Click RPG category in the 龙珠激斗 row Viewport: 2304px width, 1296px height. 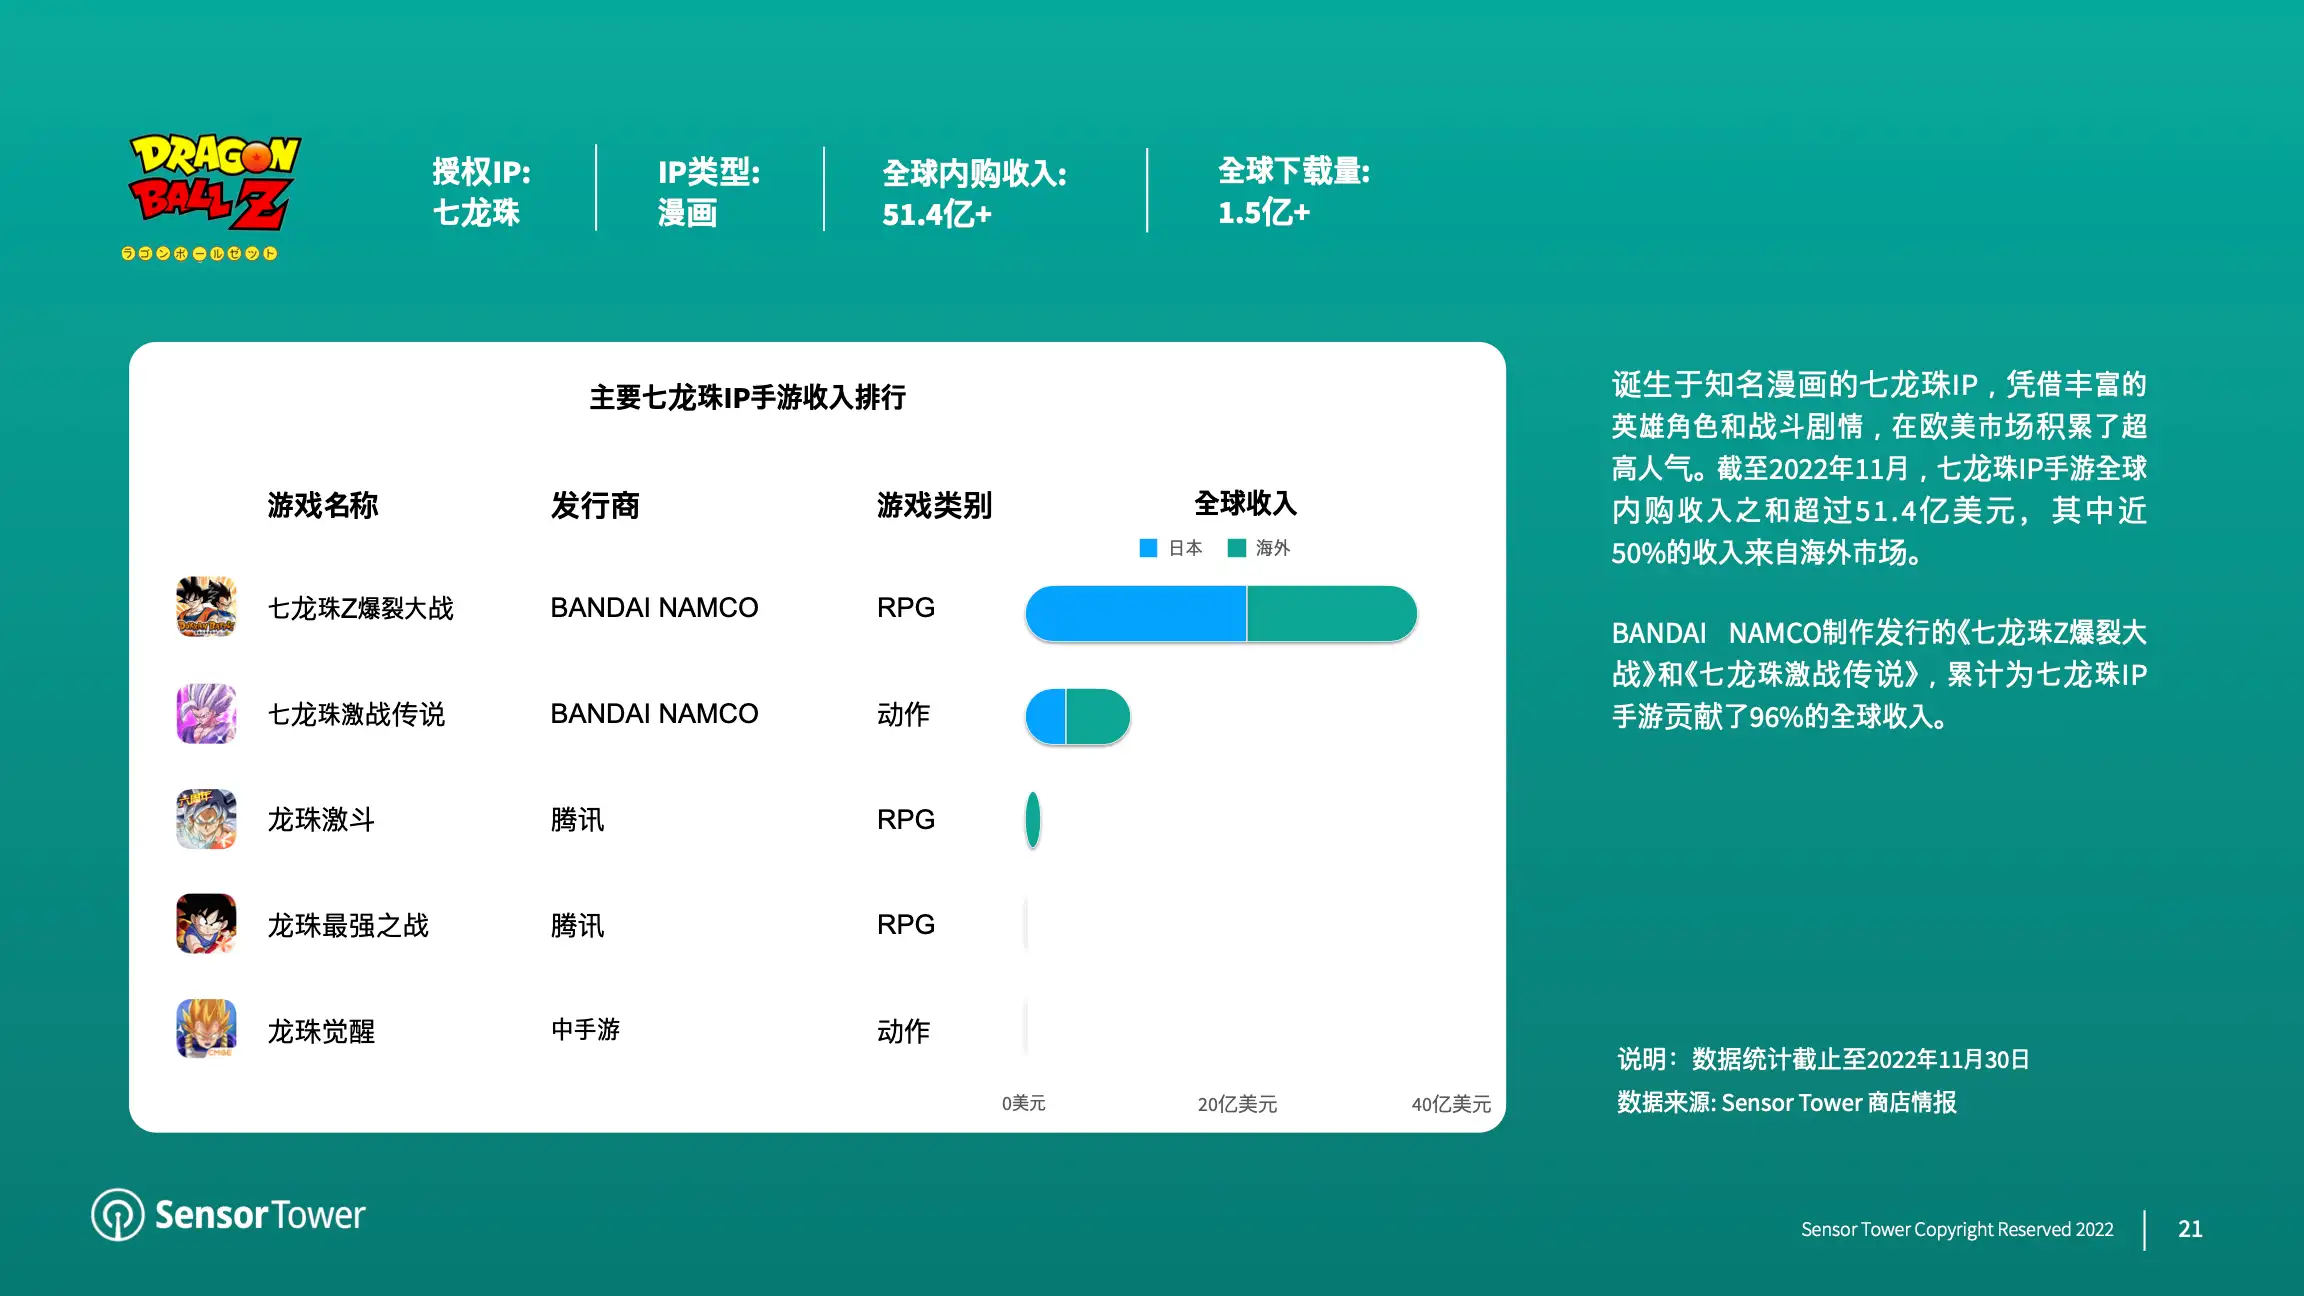coord(906,819)
